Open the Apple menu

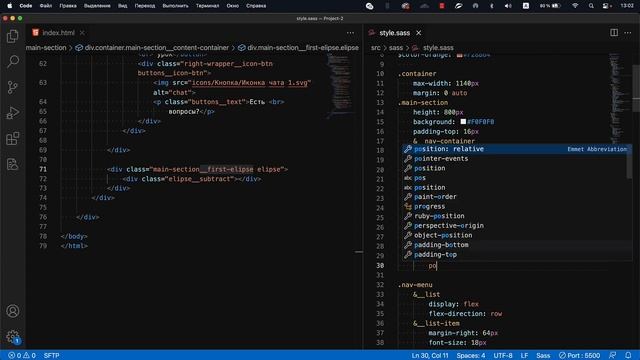9,6
